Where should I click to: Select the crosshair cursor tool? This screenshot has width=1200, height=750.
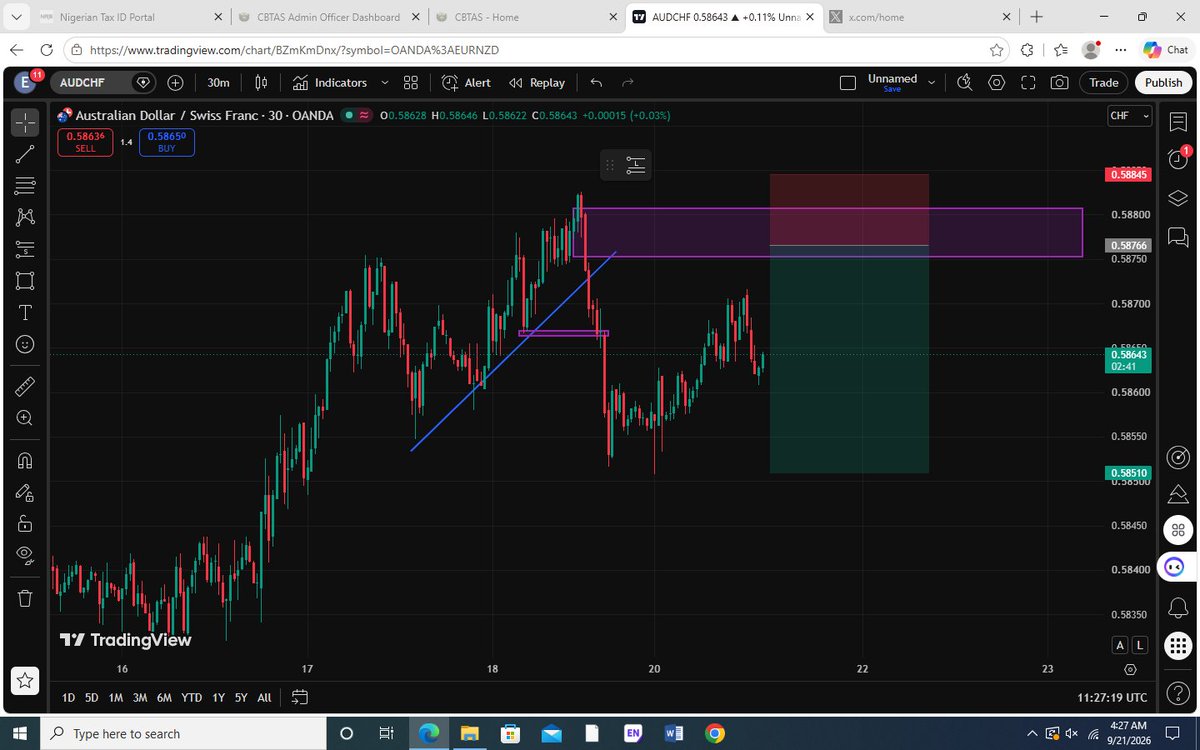point(25,122)
